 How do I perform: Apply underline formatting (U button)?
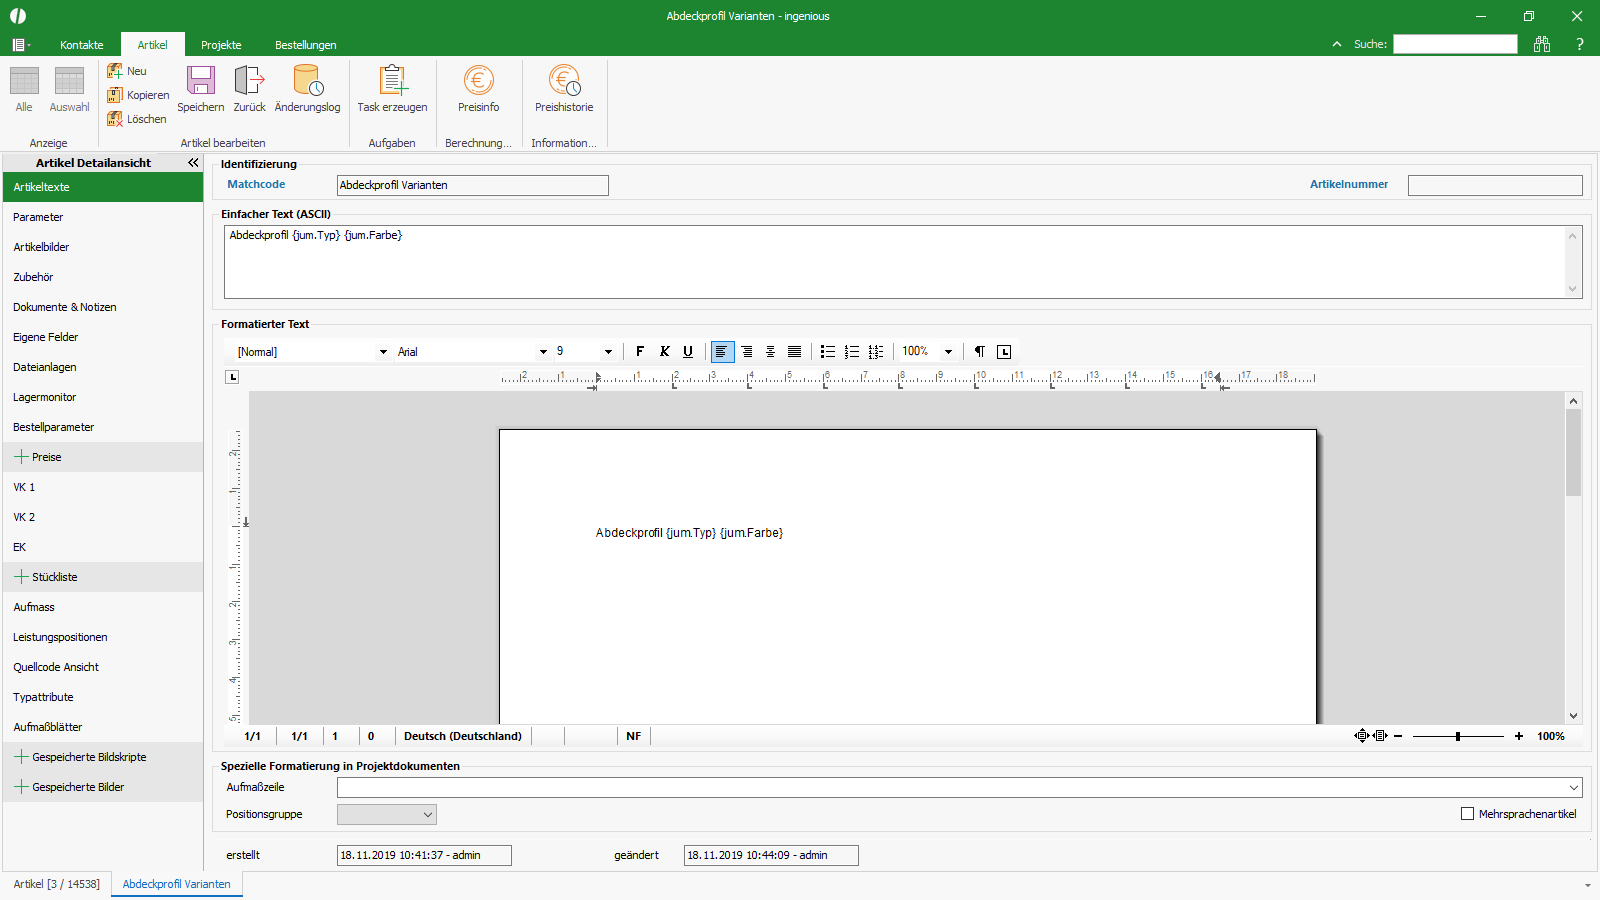click(688, 351)
